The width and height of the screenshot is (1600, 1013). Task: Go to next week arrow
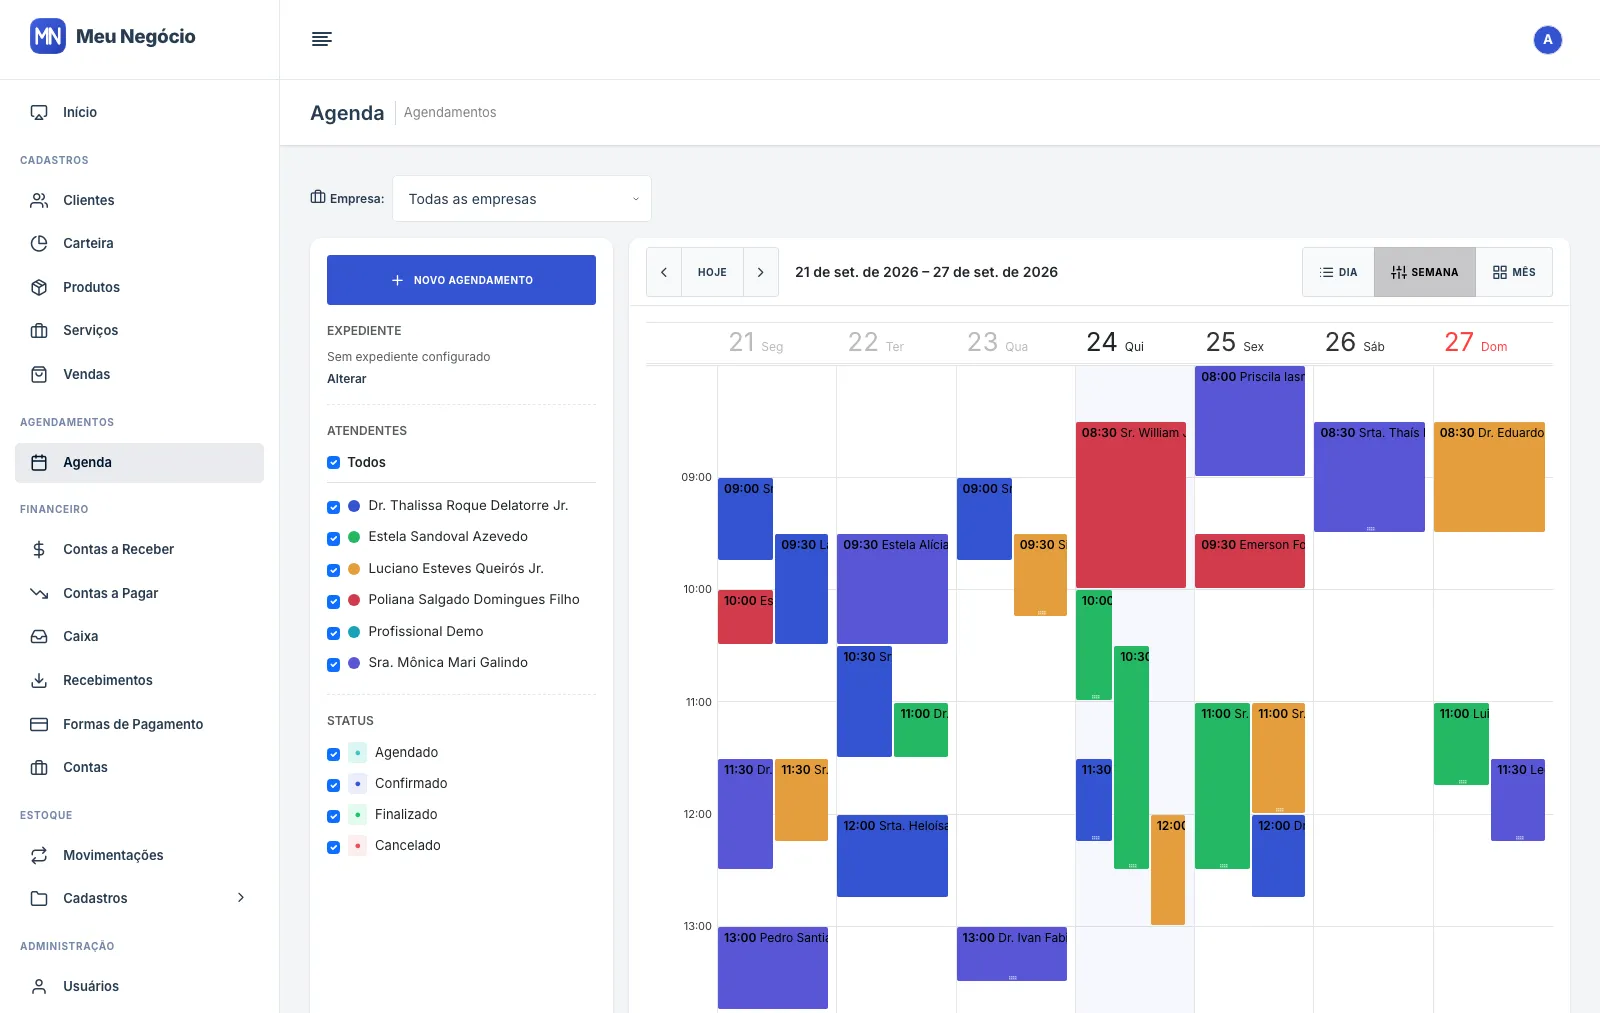pos(760,272)
